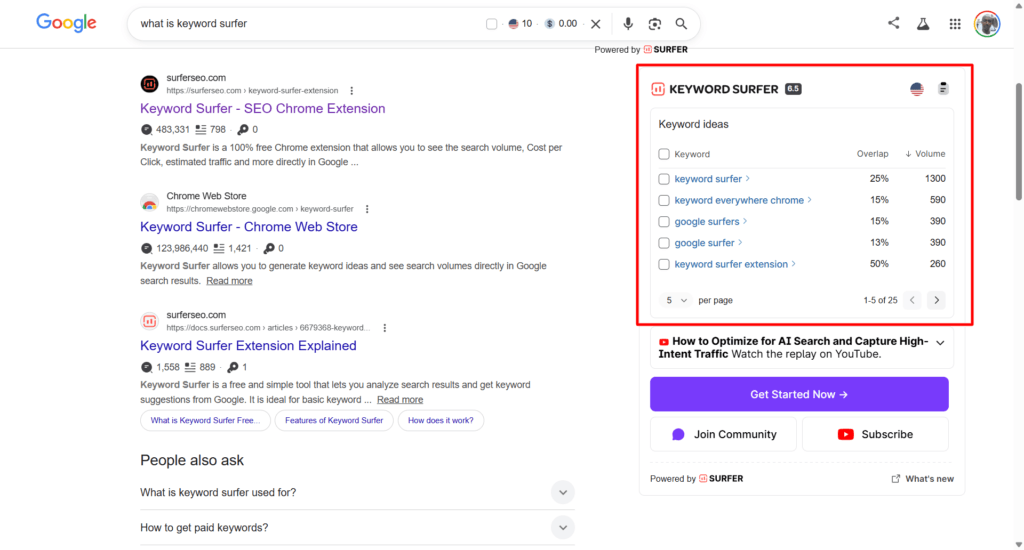The image size is (1024, 550).
Task: Go to previous page of keyword ideas
Action: 912,300
